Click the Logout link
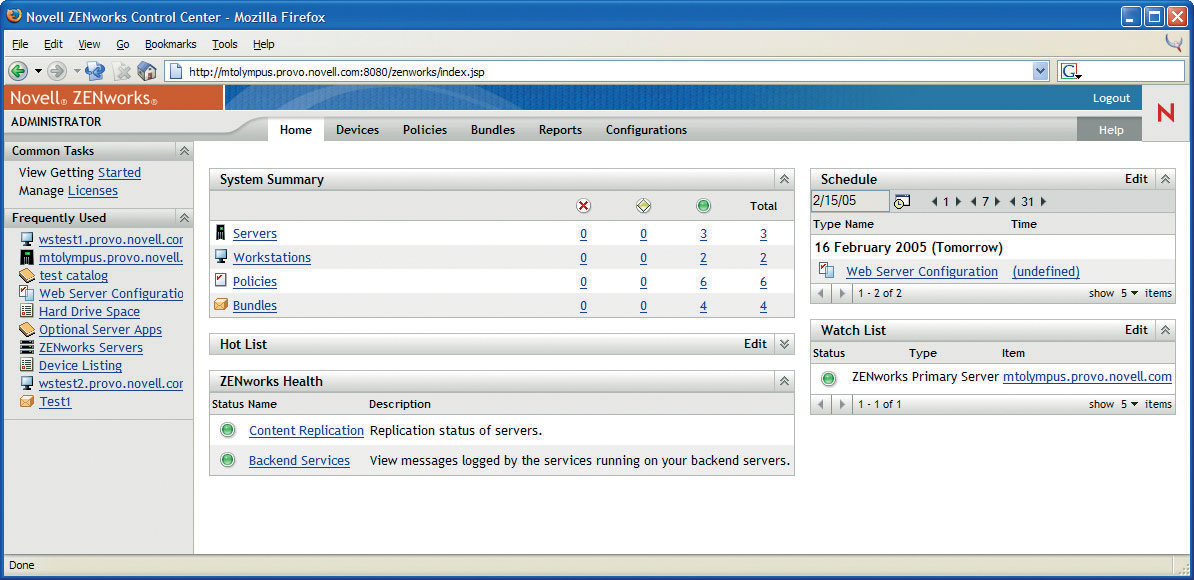This screenshot has height=580, width=1194. (x=1112, y=98)
